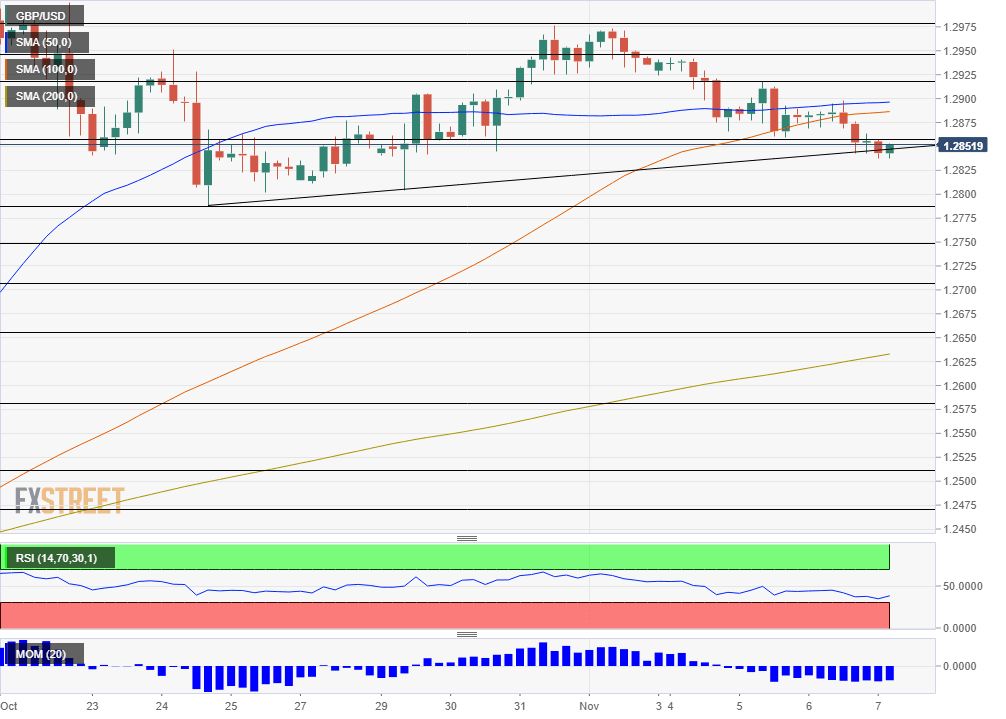Click the 5 date axis label
The image size is (1006, 719).
(739, 706)
